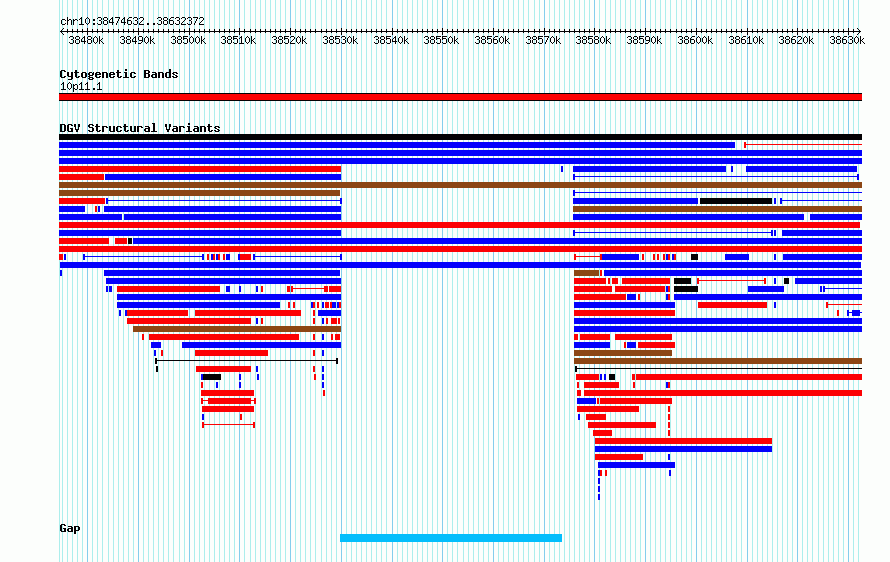Click the Cytogenetic Bands track title
The width and height of the screenshot is (890, 562).
point(119,74)
